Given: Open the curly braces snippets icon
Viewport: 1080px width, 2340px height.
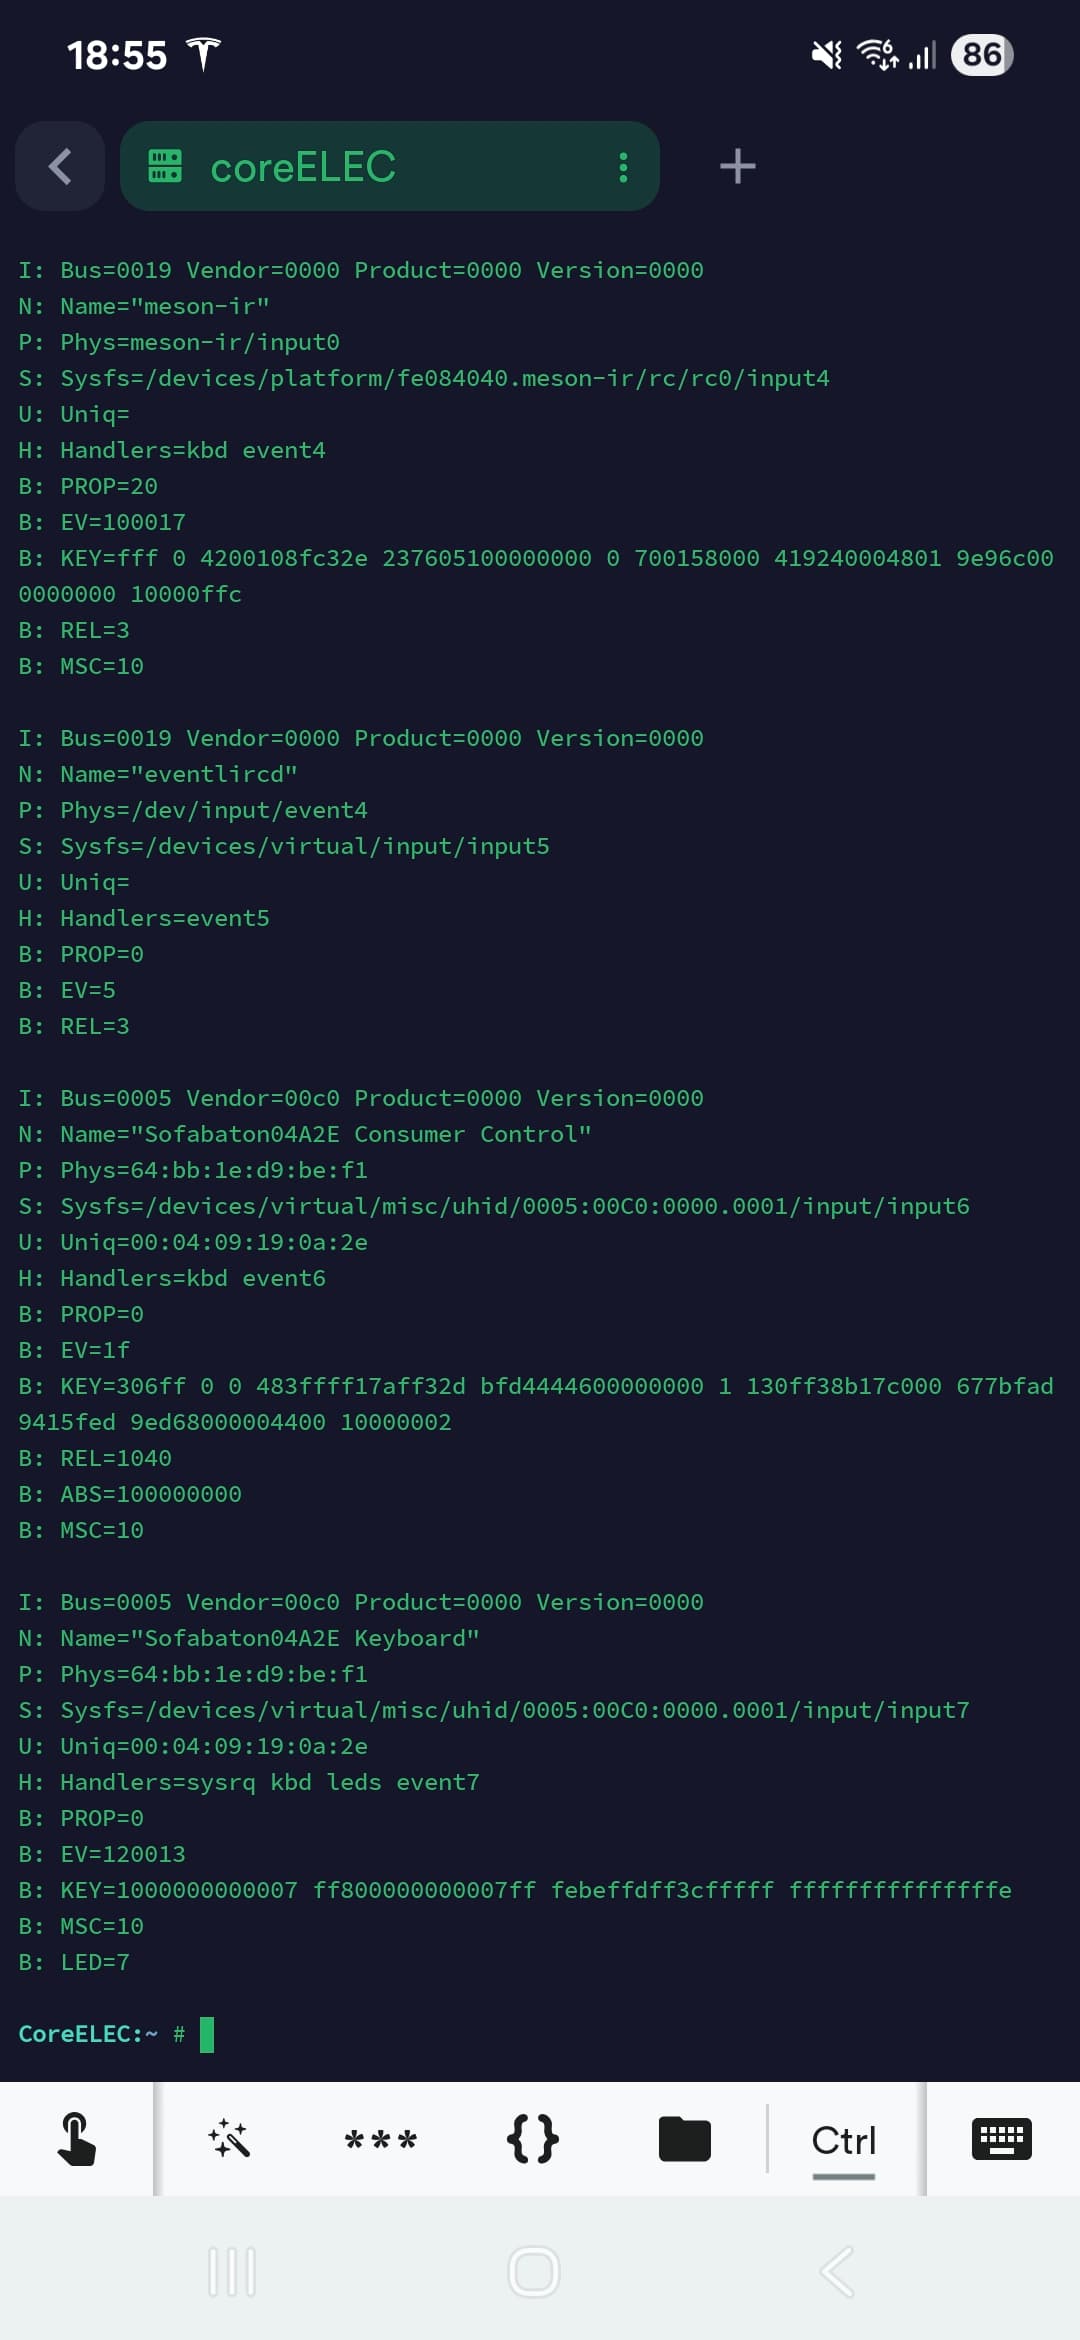Looking at the screenshot, I should (533, 2139).
